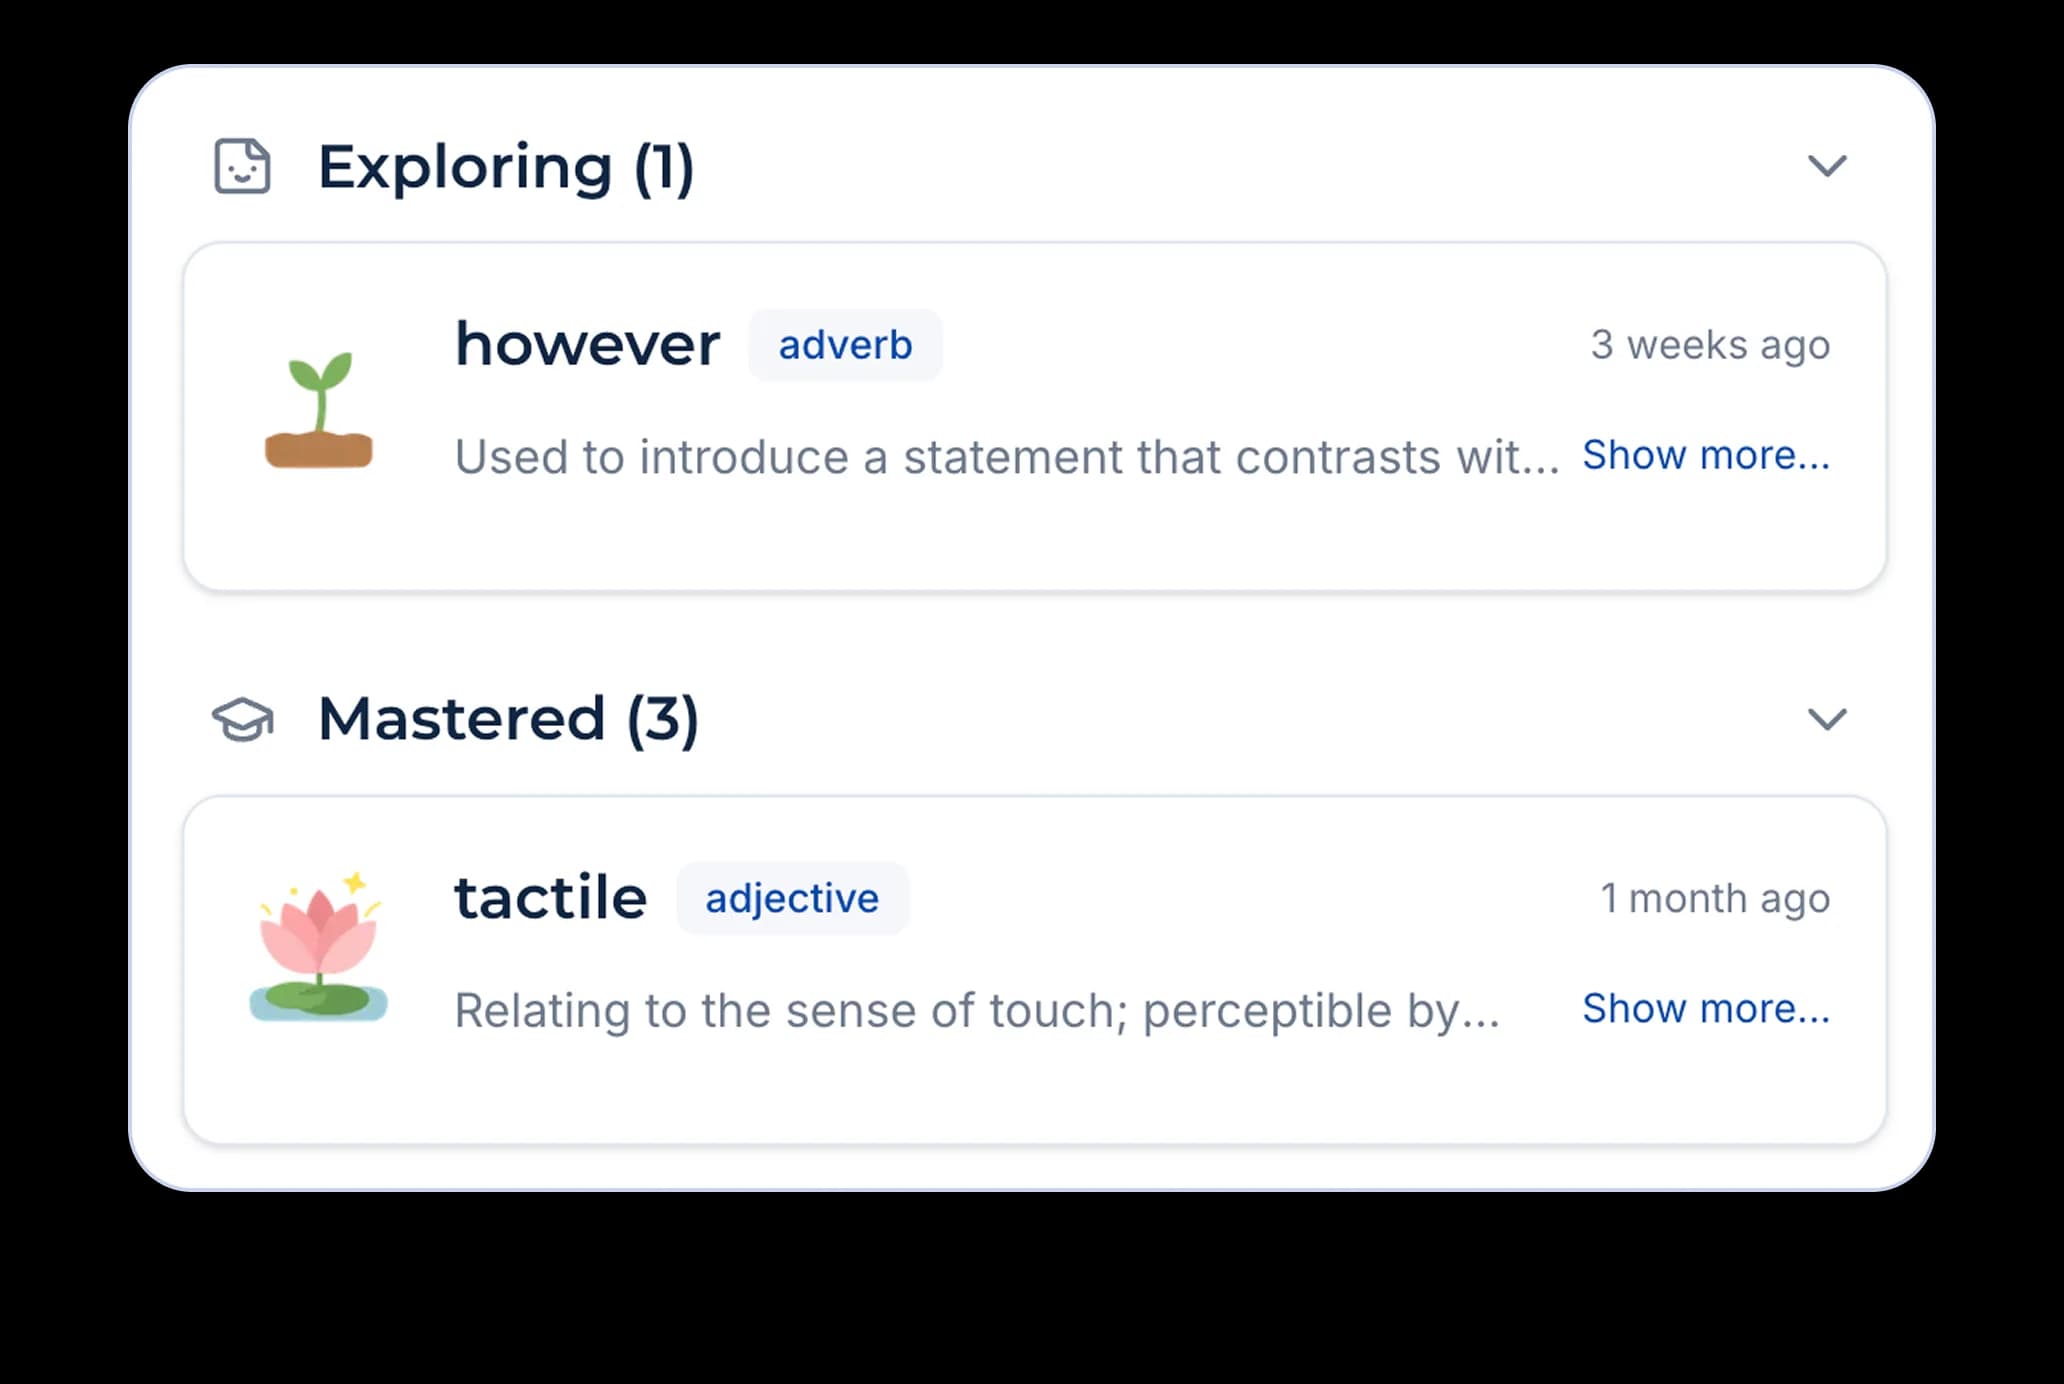Expand the chevron beside 'Exploring (1)'
Screen dimensions: 2064x1384
point(1826,167)
